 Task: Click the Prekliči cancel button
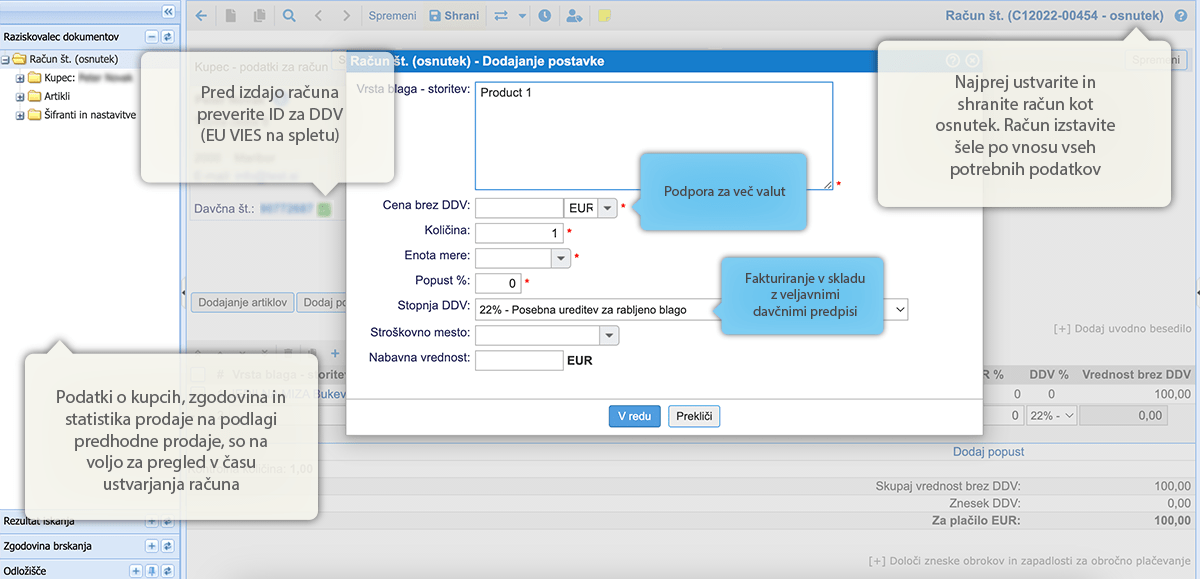tap(694, 417)
